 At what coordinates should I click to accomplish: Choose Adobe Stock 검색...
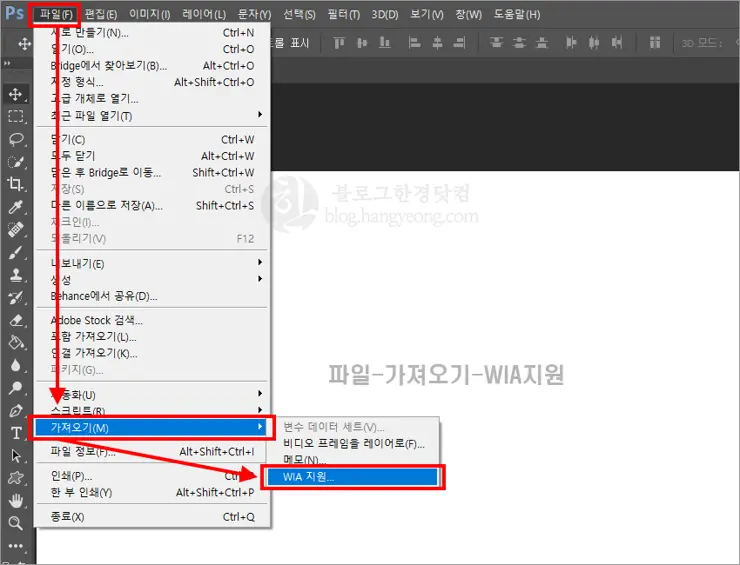point(151,320)
